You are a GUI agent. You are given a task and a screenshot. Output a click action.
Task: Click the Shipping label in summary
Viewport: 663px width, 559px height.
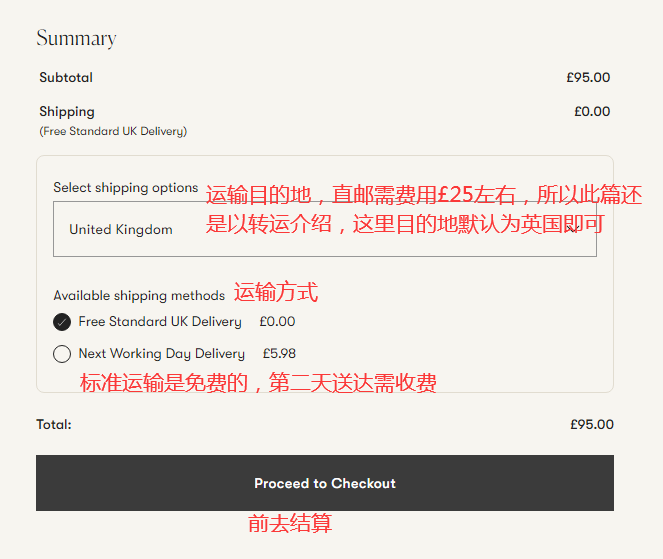(67, 112)
